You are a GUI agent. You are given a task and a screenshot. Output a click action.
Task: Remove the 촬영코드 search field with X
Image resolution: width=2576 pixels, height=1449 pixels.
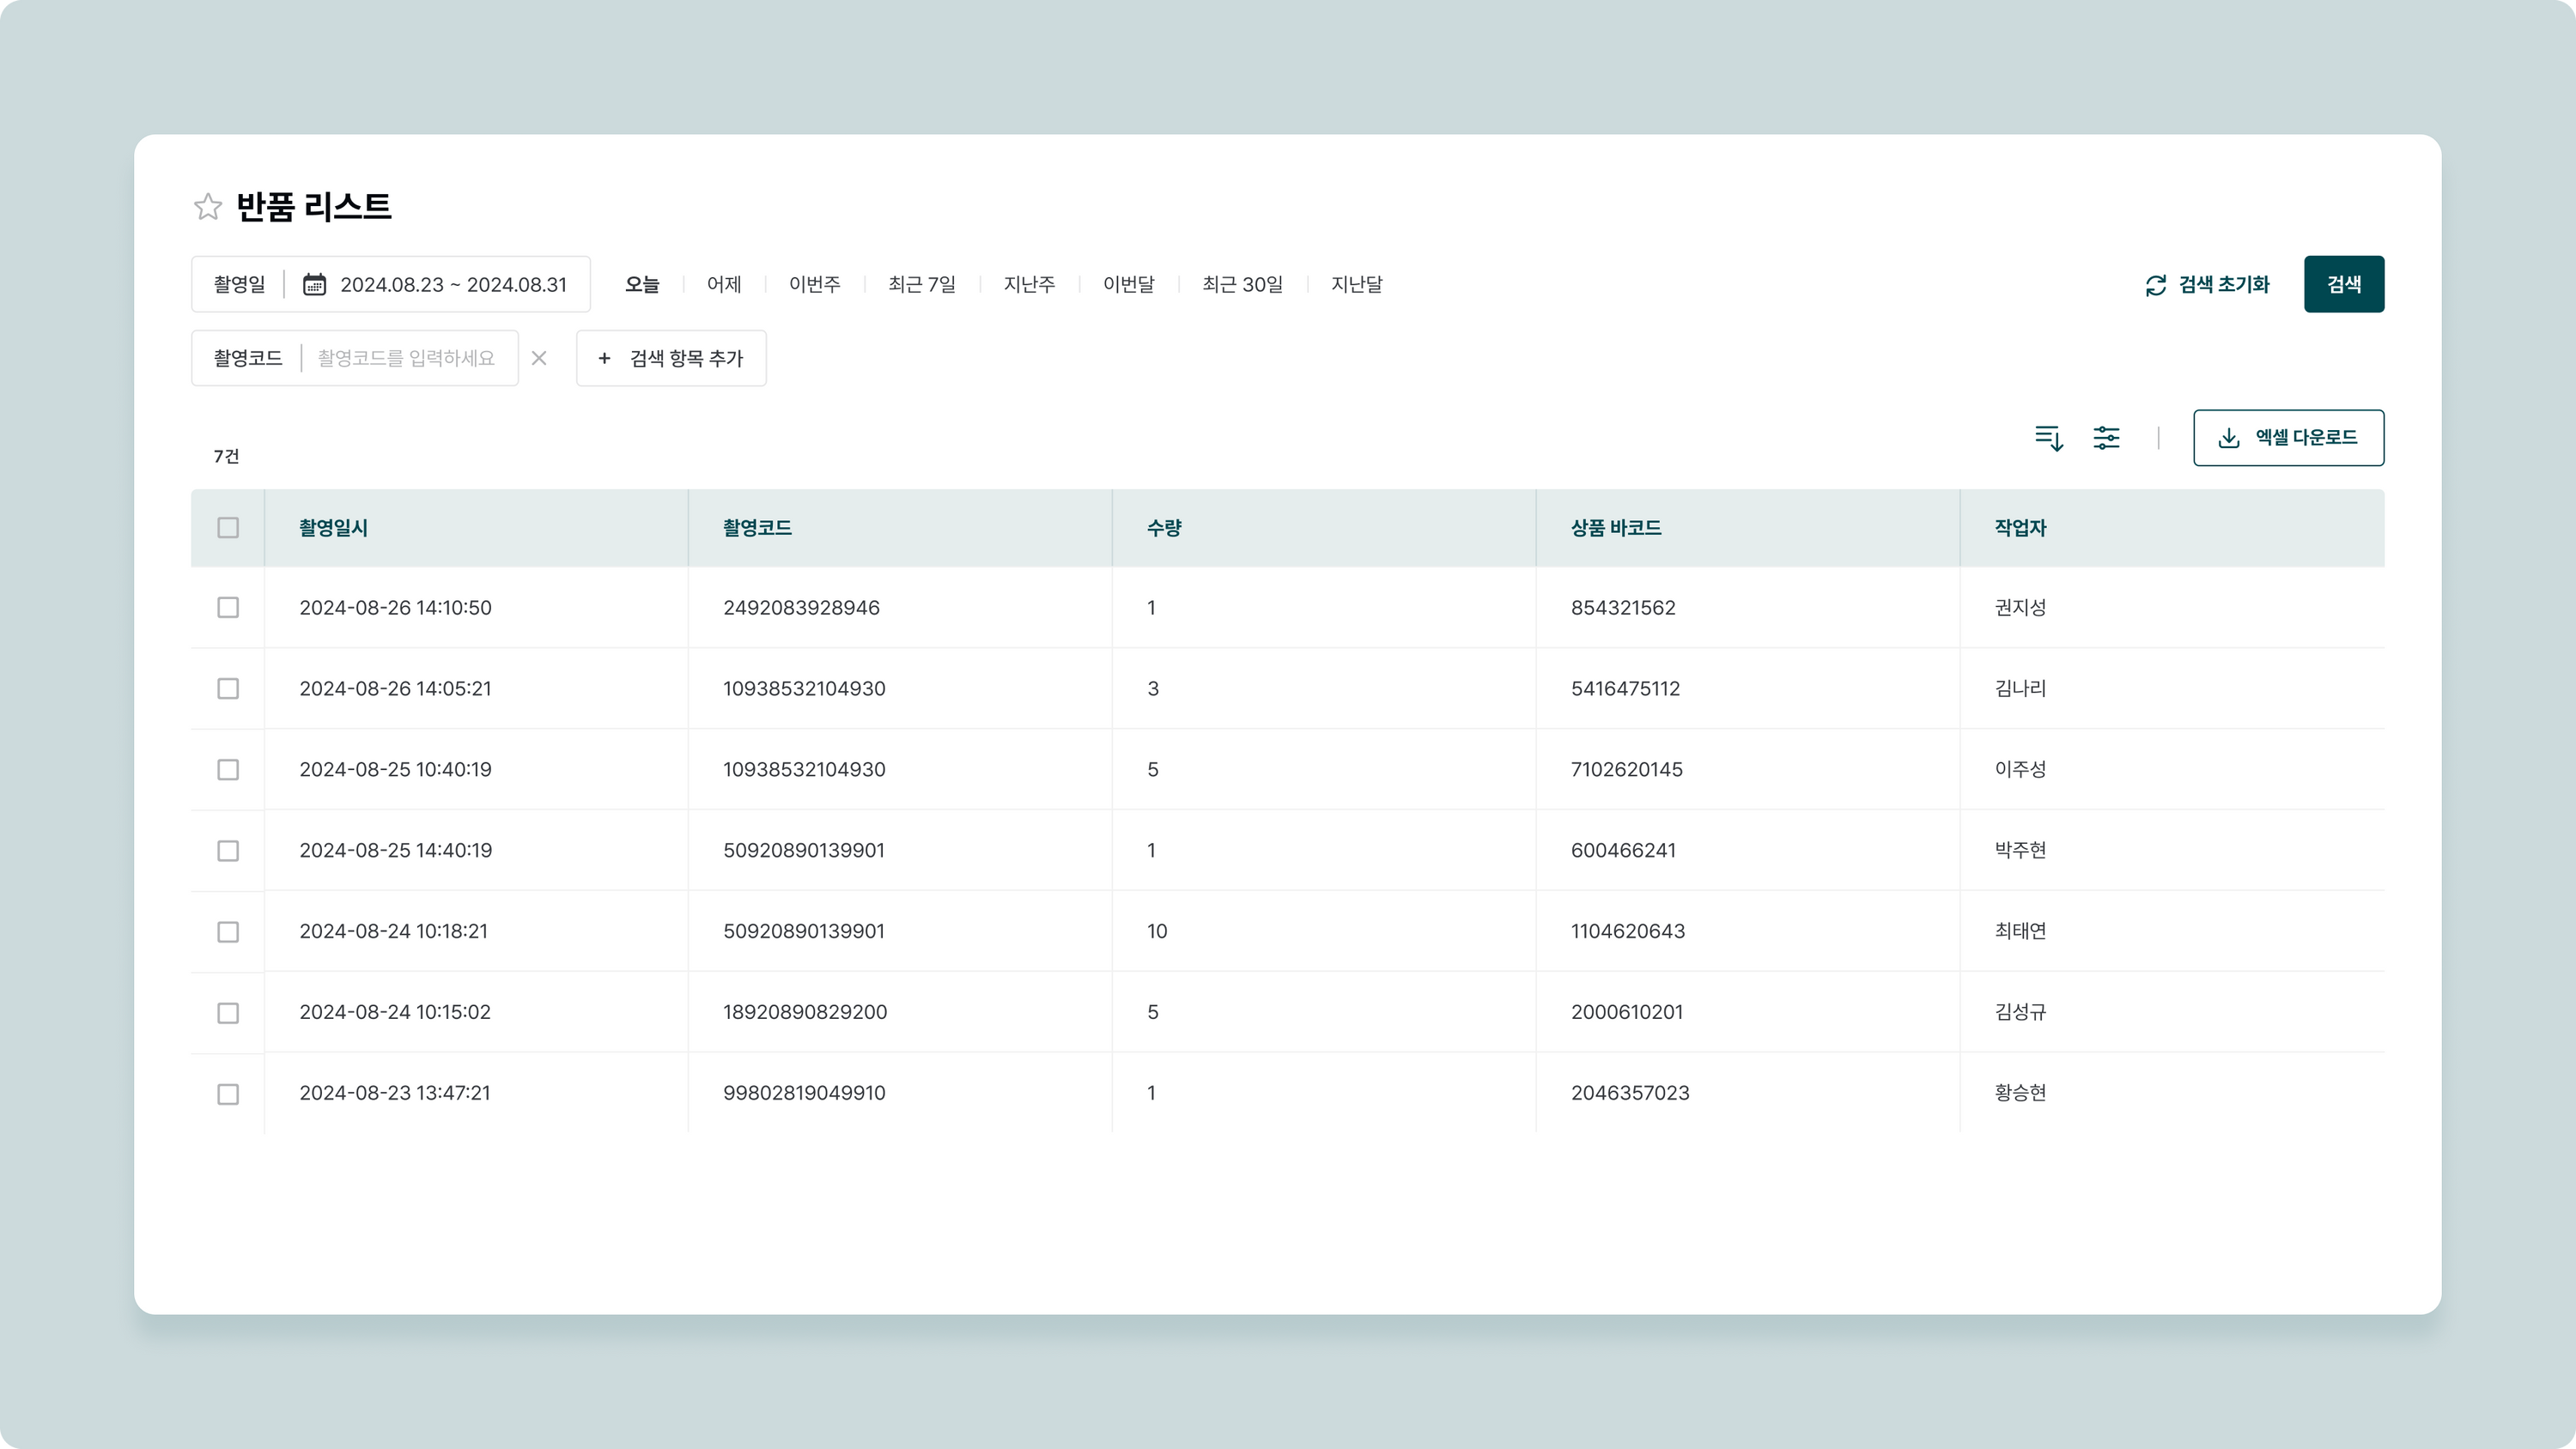tap(539, 358)
